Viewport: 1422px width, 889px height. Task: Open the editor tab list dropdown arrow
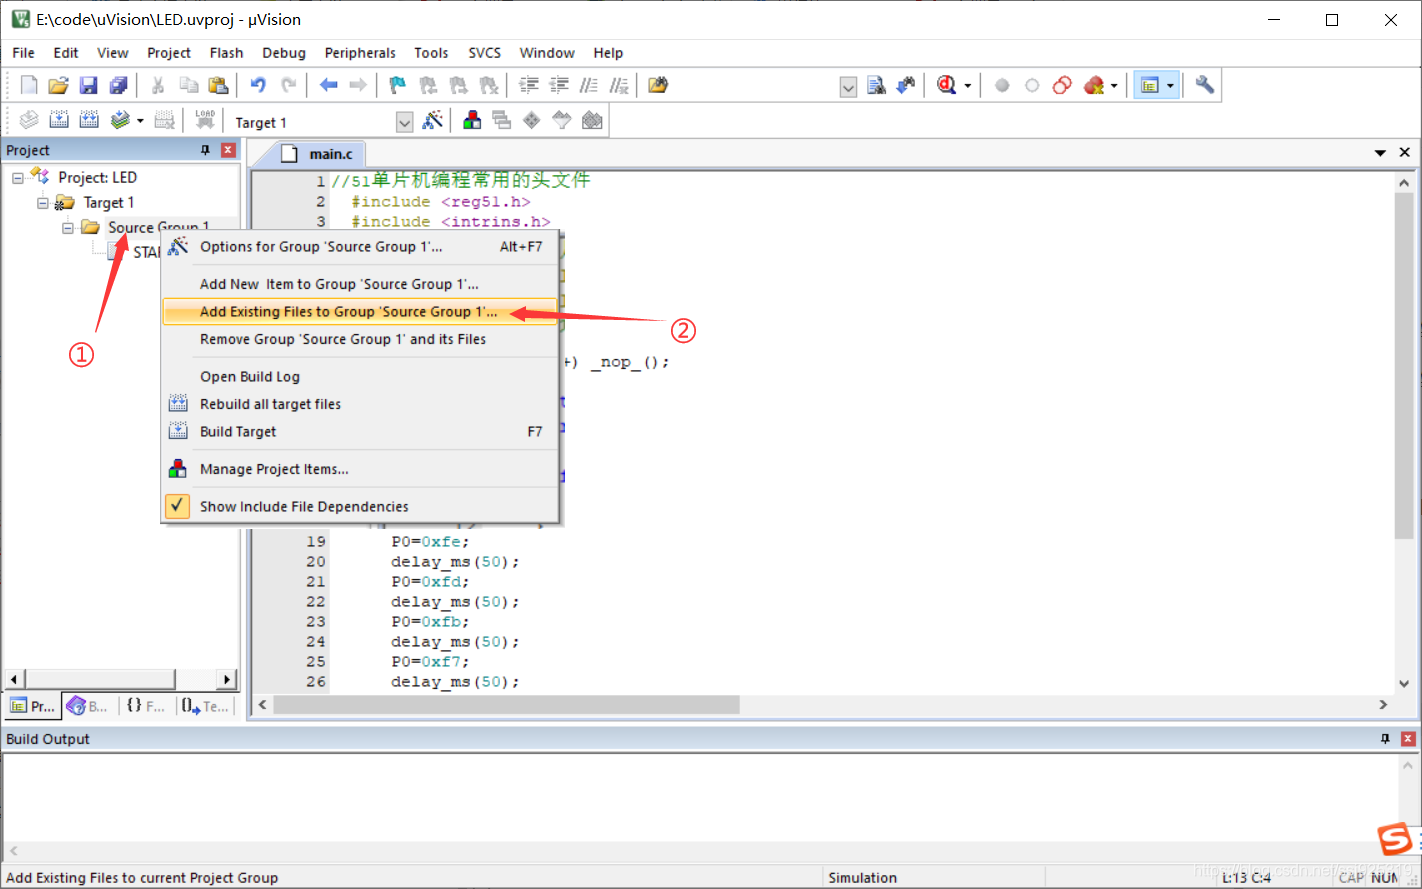pos(1380,153)
